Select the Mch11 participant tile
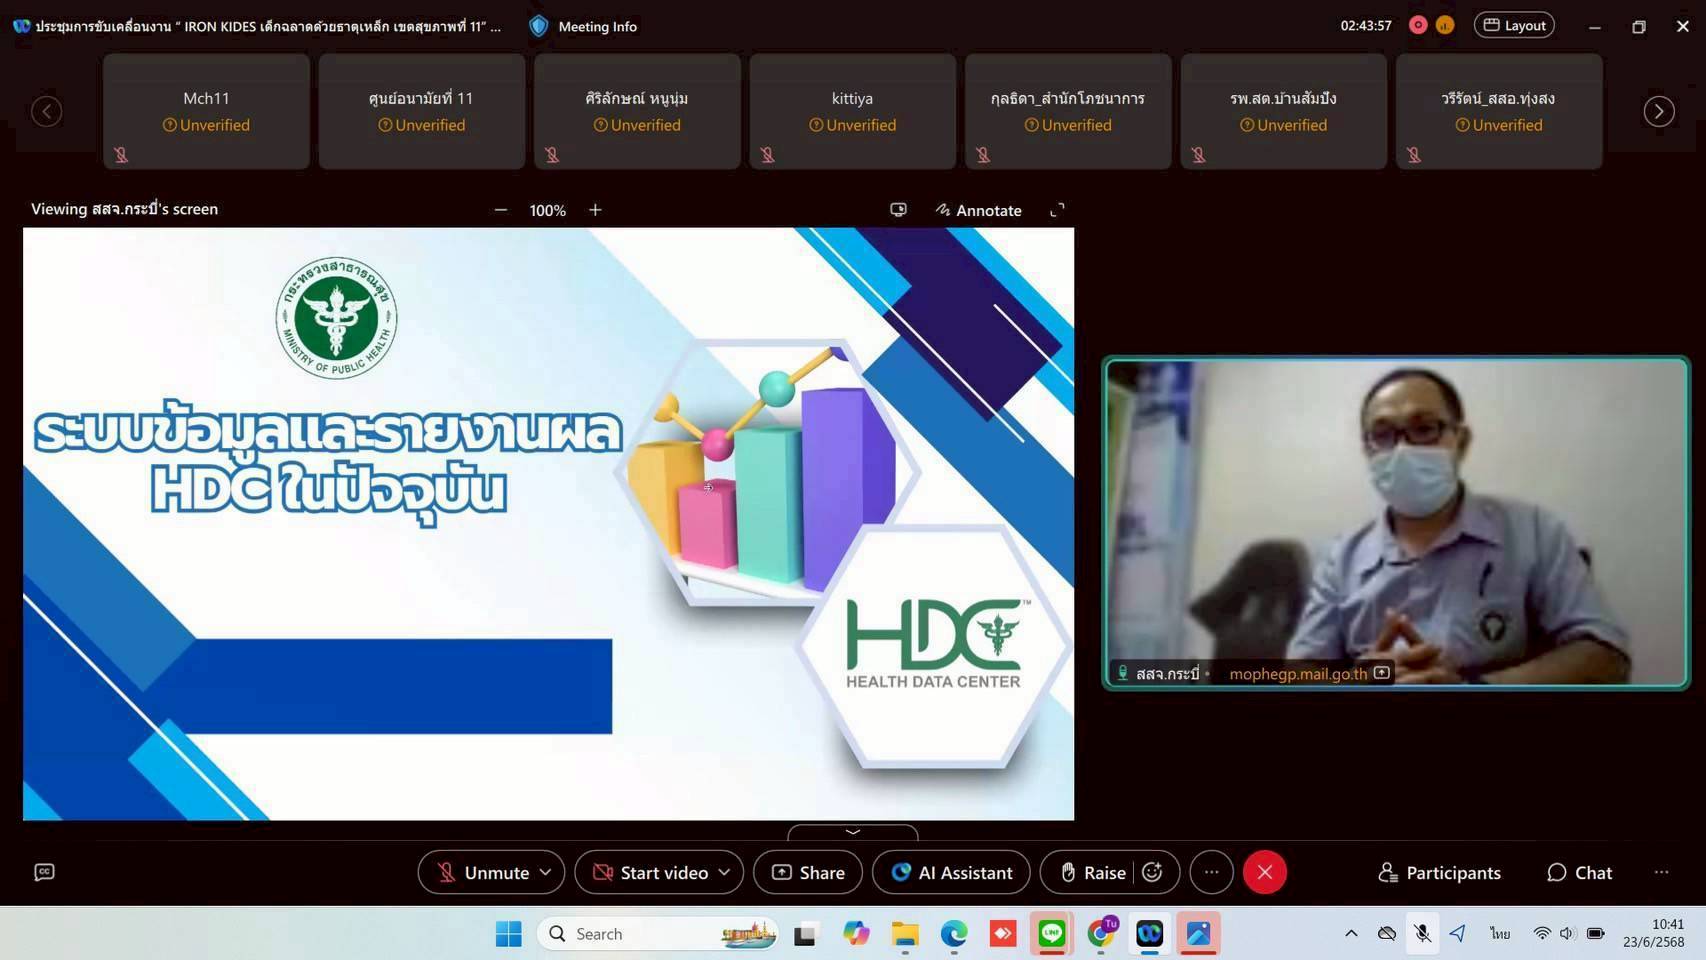The width and height of the screenshot is (1706, 960). coord(206,111)
